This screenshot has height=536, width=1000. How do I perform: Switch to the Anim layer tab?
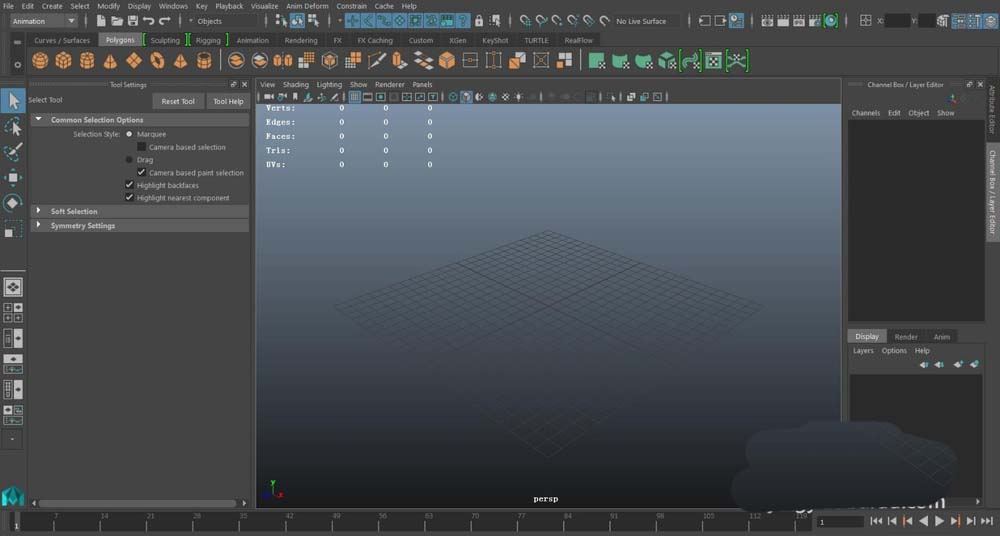(942, 337)
